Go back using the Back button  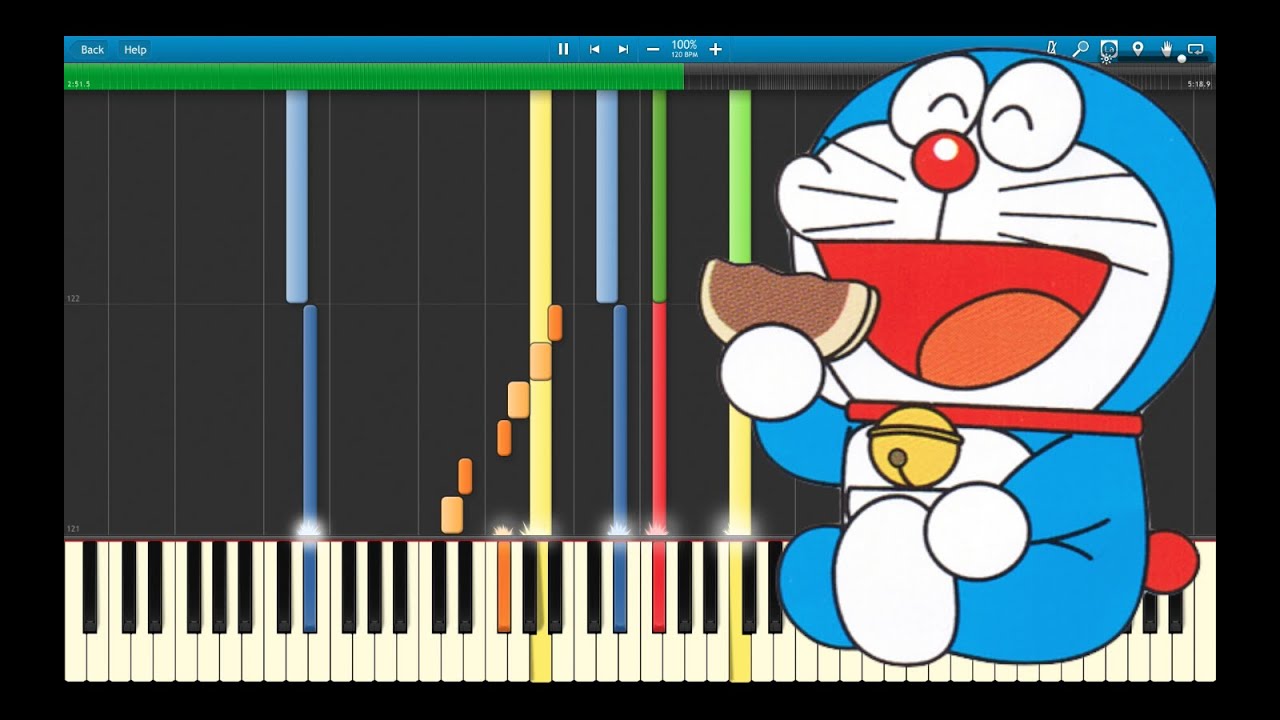[x=92, y=49]
